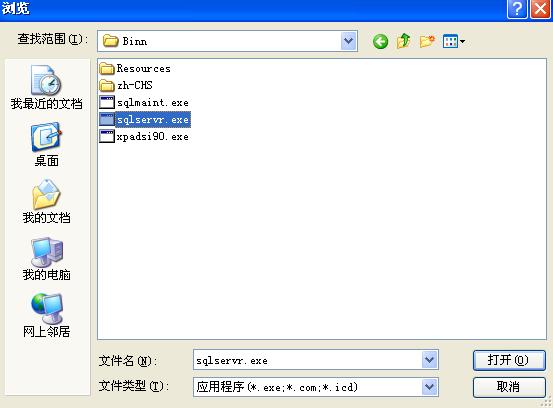This screenshot has height=408, width=553.
Task: Go back with the green arrow icon
Action: 380,42
